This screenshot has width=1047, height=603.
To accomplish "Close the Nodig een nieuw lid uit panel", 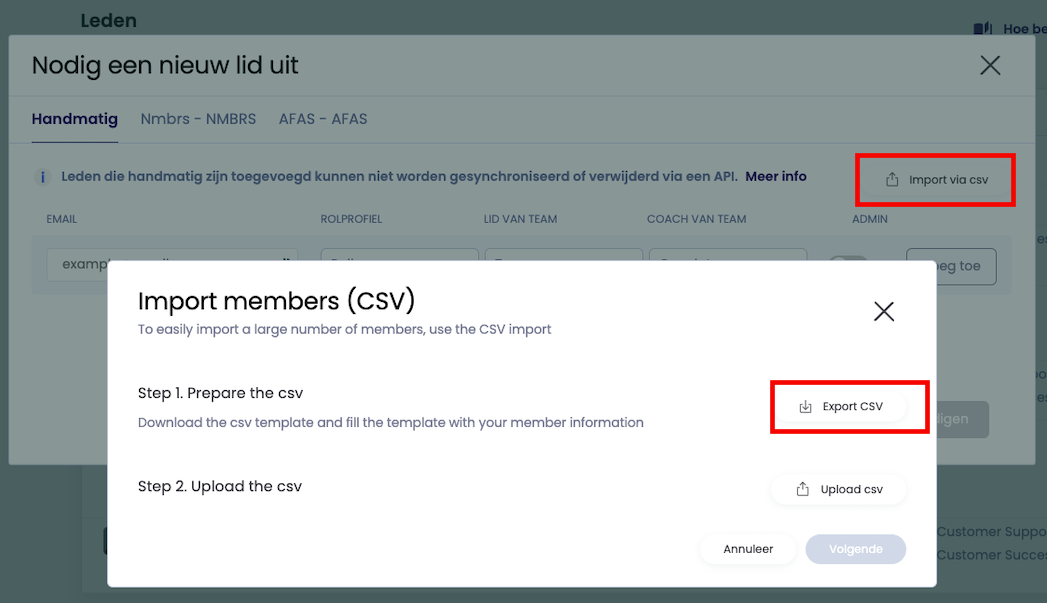I will [x=990, y=66].
